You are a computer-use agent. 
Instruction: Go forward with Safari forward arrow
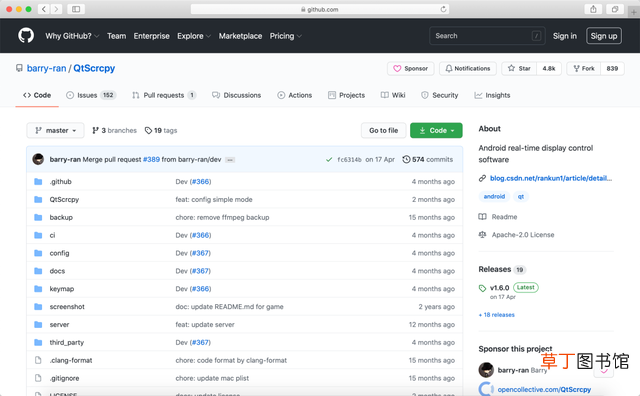click(x=56, y=9)
